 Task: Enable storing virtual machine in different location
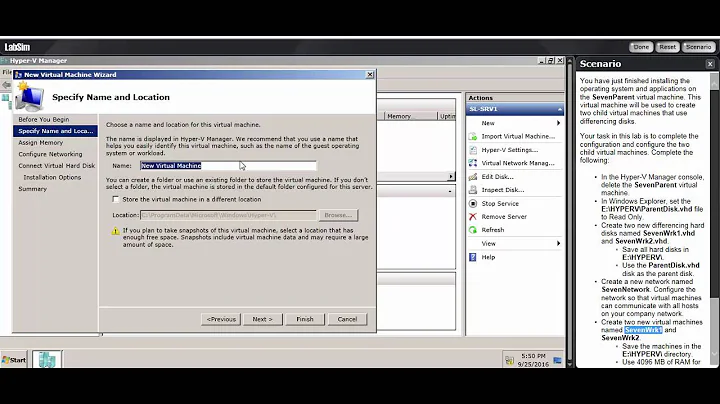click(116, 199)
